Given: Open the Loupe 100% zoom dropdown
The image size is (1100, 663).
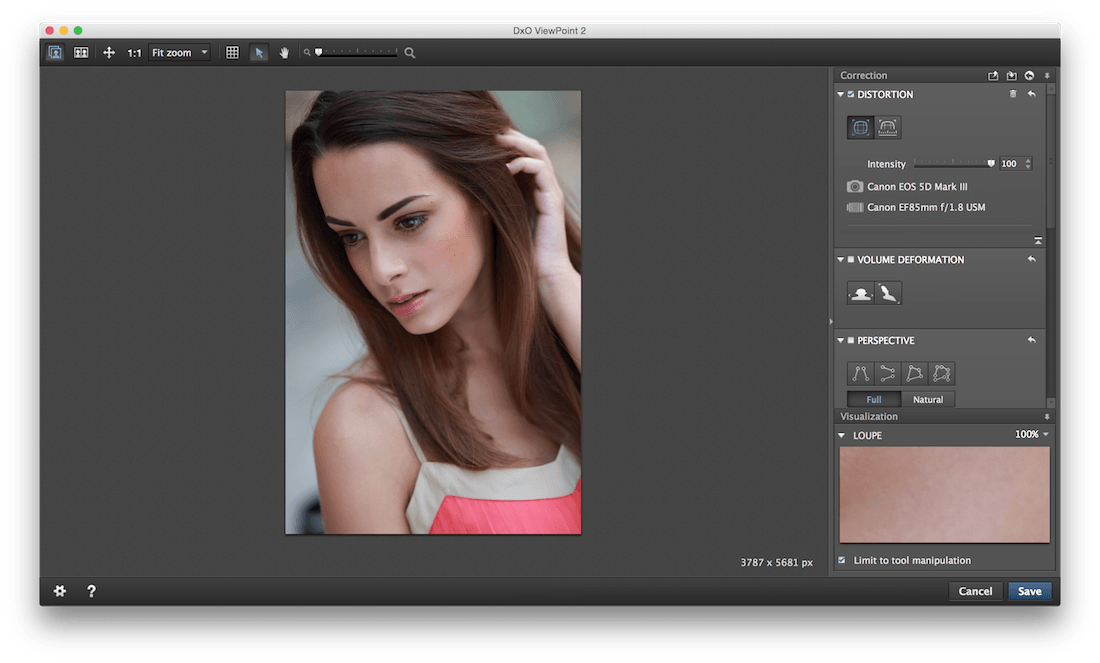Looking at the screenshot, I should [1031, 435].
